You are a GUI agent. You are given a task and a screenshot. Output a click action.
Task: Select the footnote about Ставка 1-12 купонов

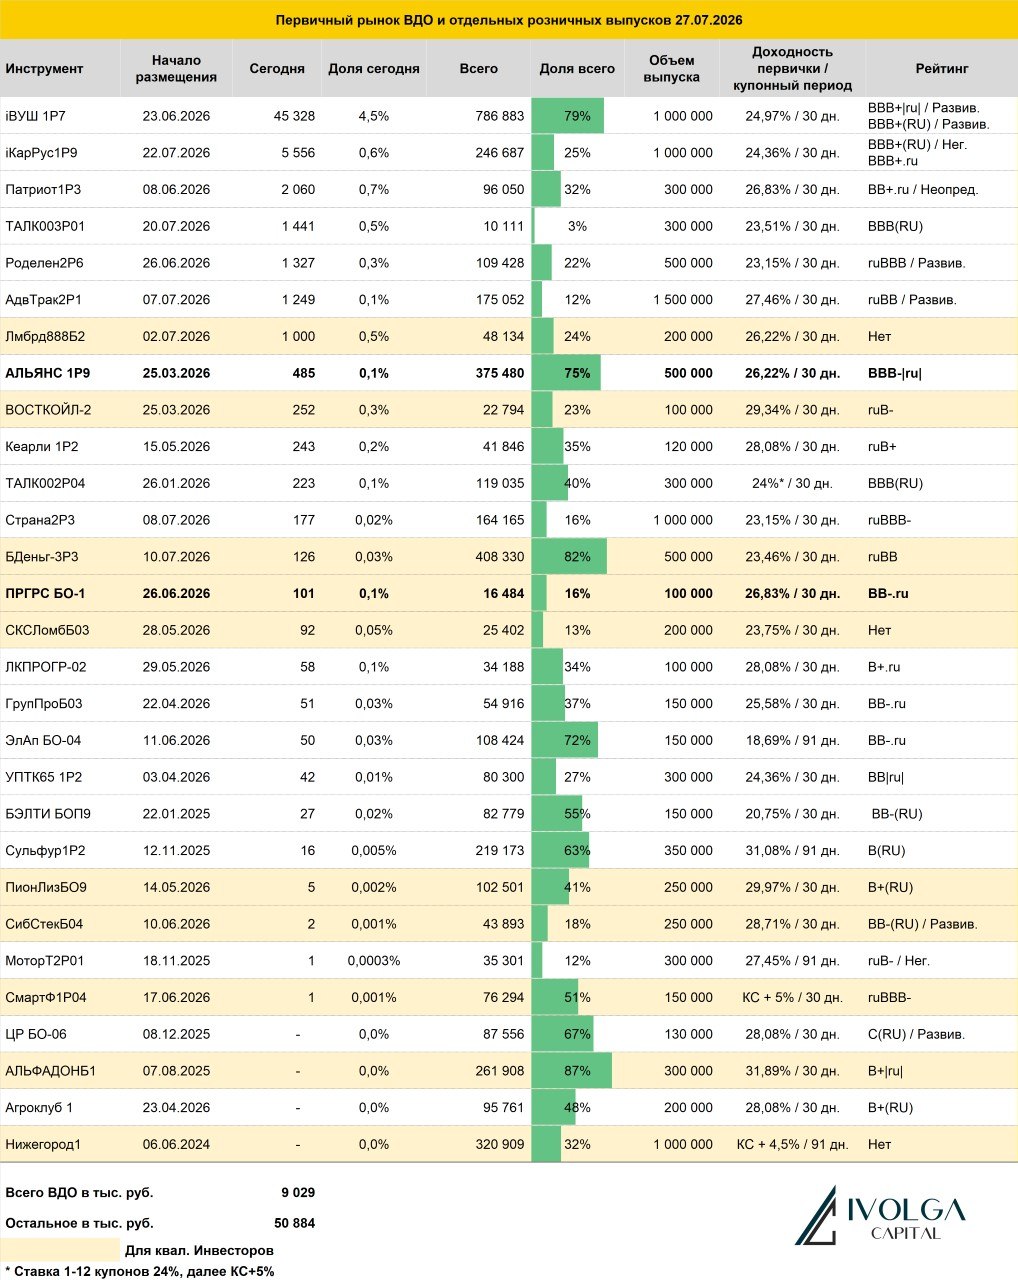point(139,1272)
